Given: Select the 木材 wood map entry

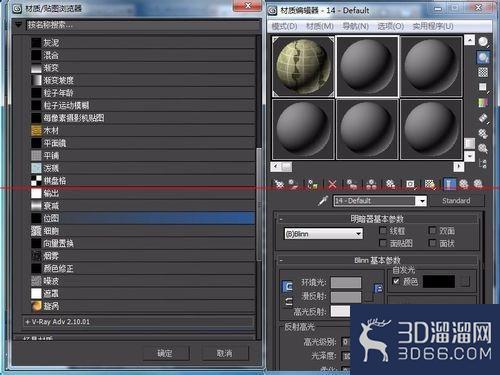Looking at the screenshot, I should click(143, 130).
